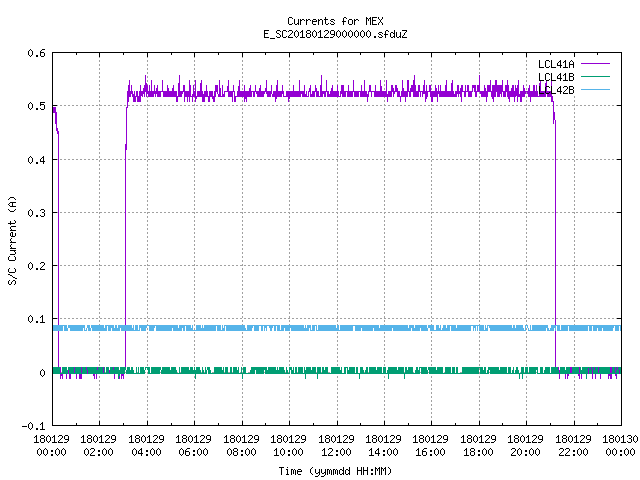
Task: Click the blue legend line sample for LCL42B
Action: click(595, 89)
